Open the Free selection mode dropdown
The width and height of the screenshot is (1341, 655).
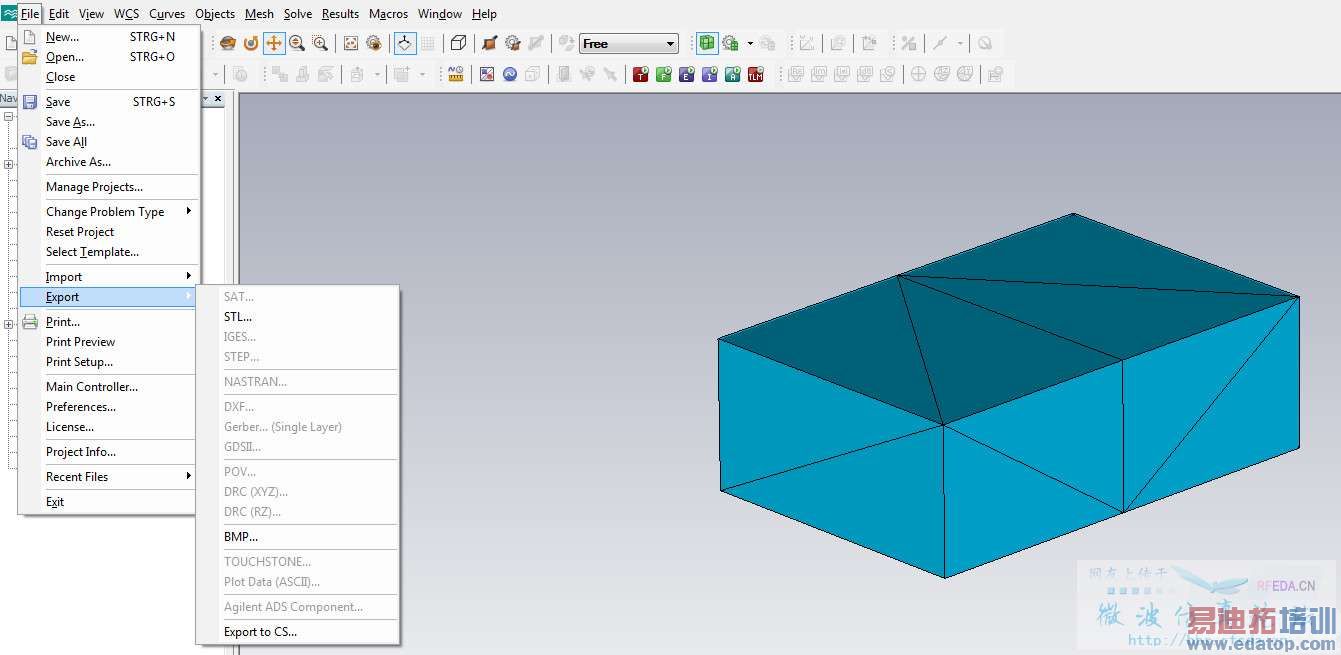[670, 44]
